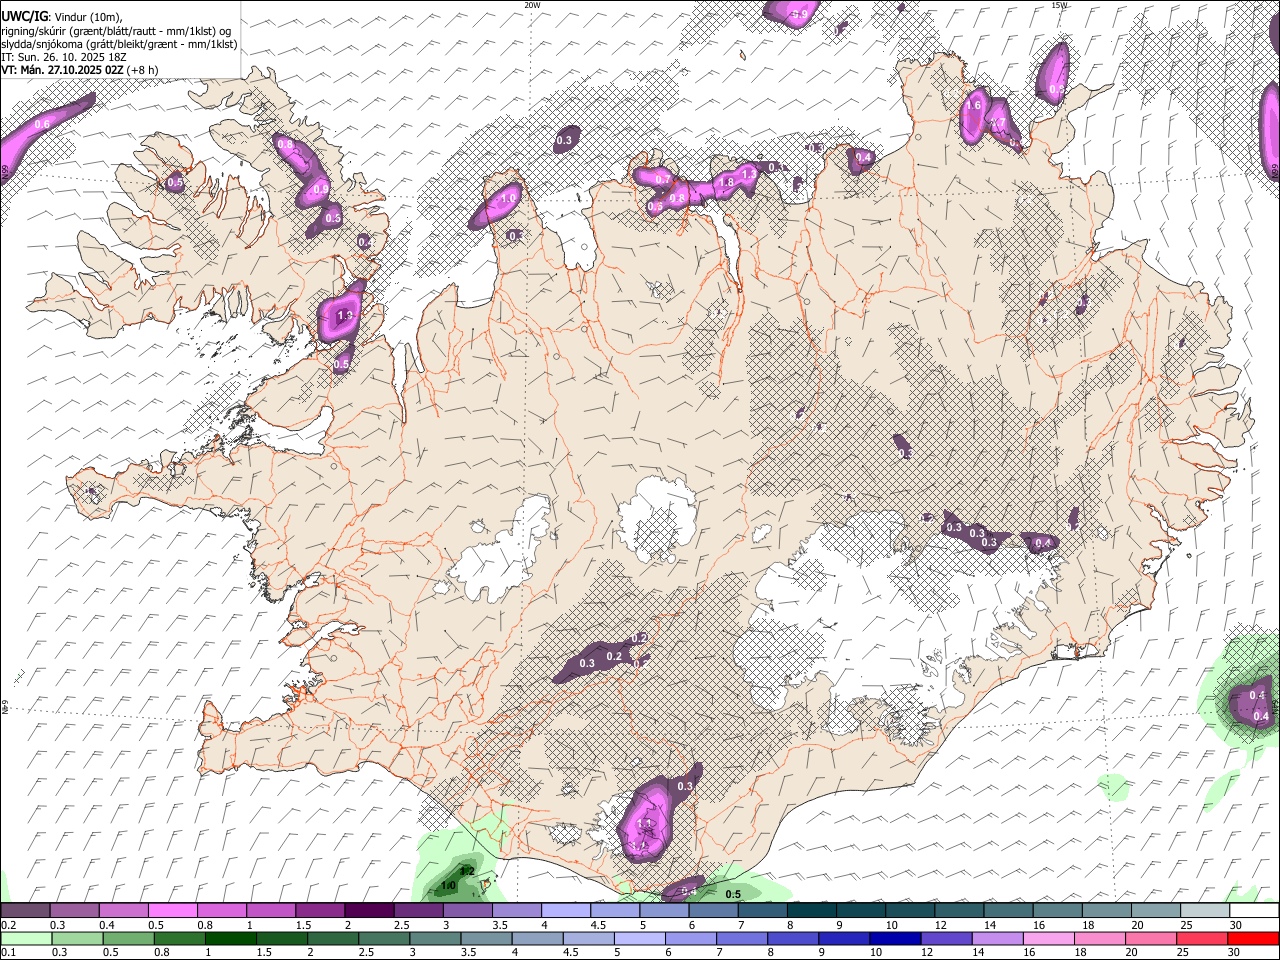Screen dimensions: 1280x960
Task: Click the pale grey 25 swatch in top legend row
Action: point(1205,911)
